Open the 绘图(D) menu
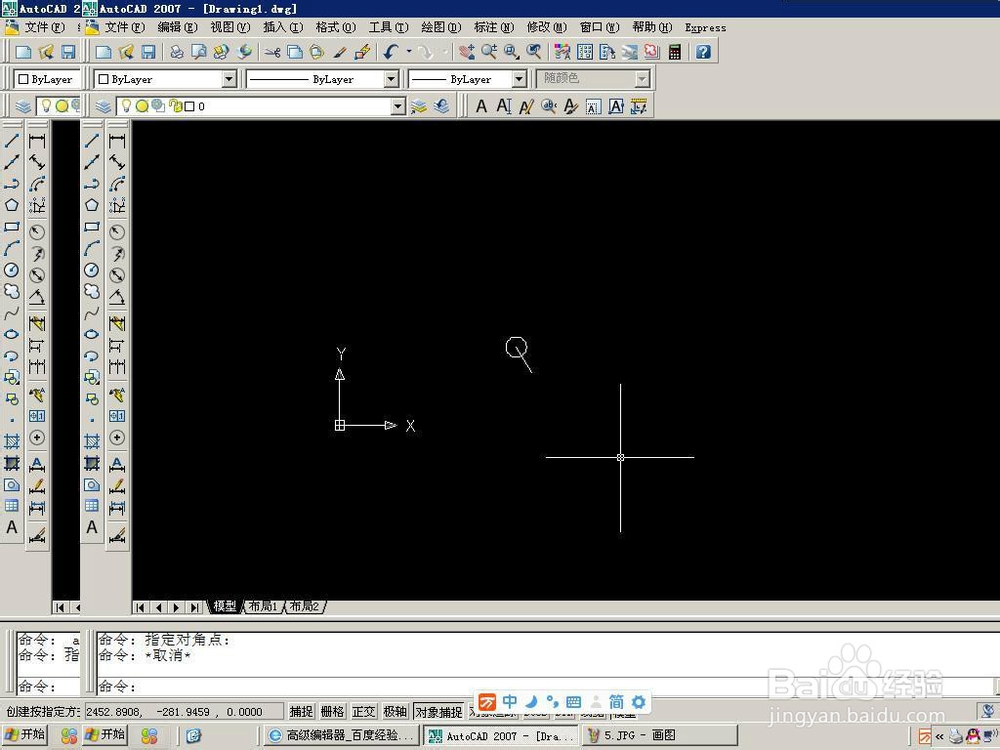 441,27
